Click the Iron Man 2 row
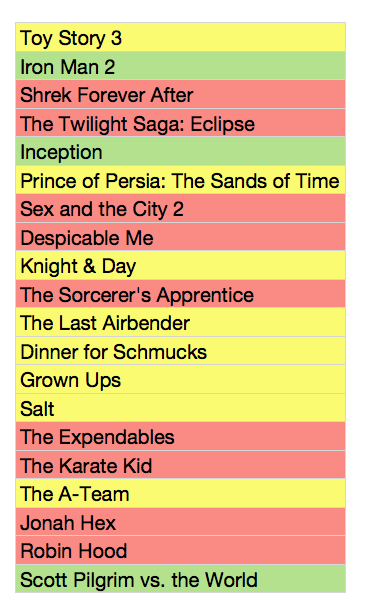378x612 pixels. coord(180,66)
